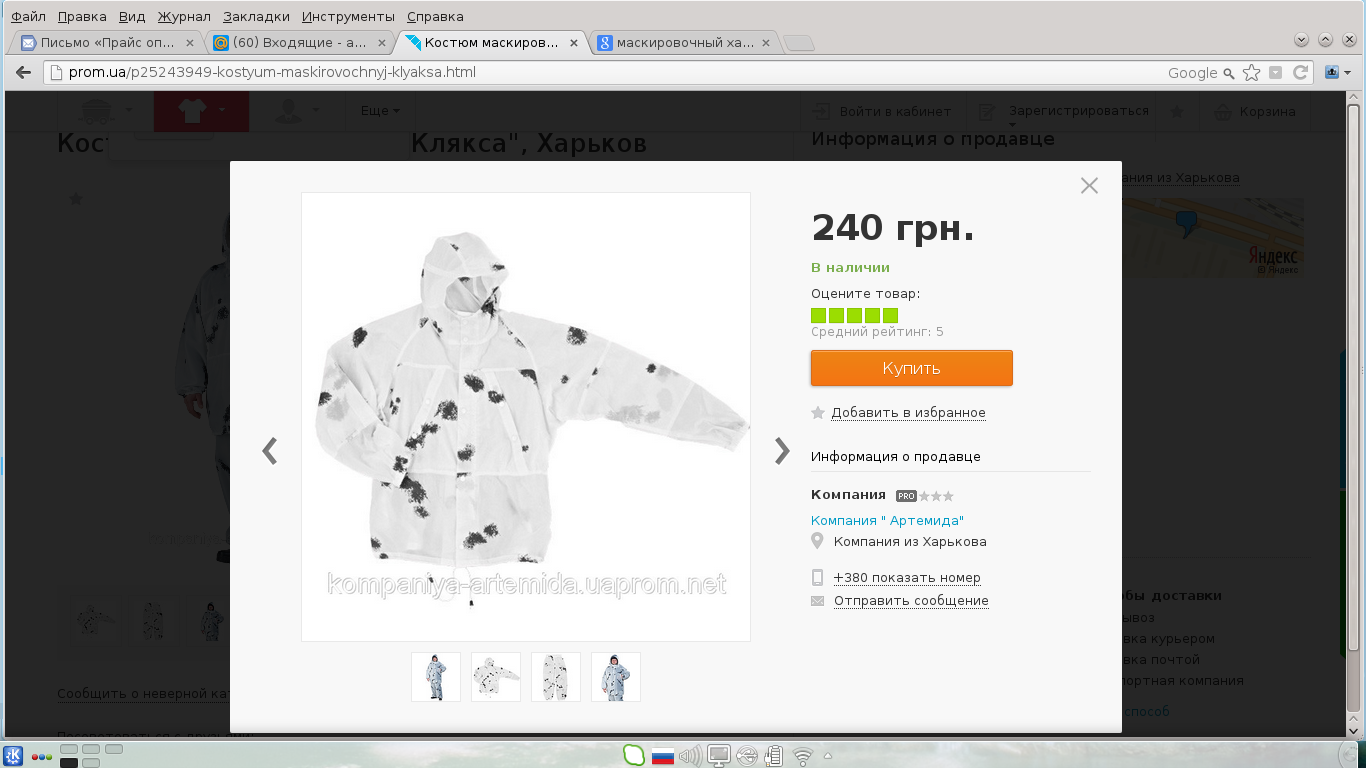Click the Google search magnifier icon

1228,73
